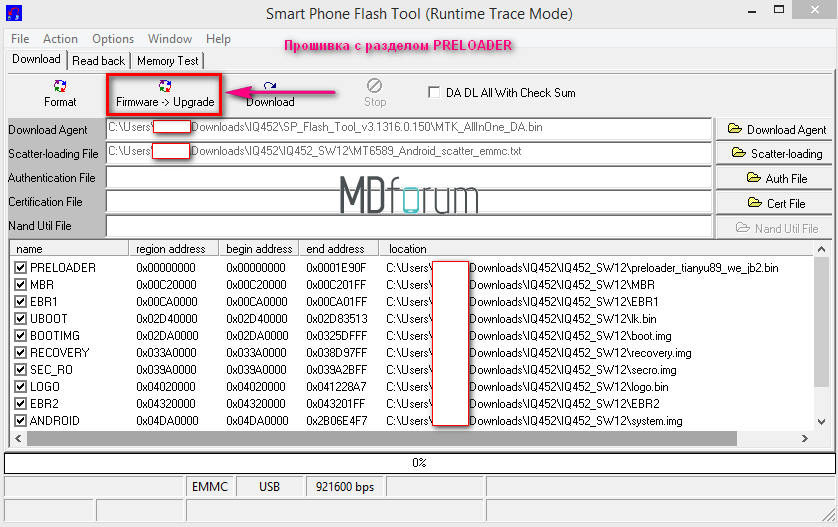Open the Window menu

pos(170,39)
